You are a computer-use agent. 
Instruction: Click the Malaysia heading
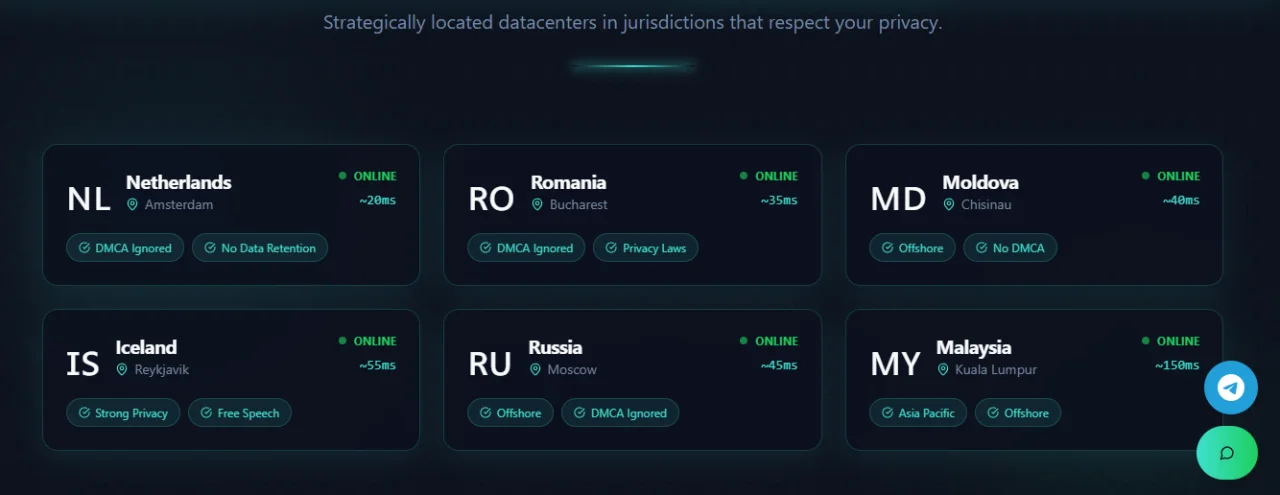point(974,347)
